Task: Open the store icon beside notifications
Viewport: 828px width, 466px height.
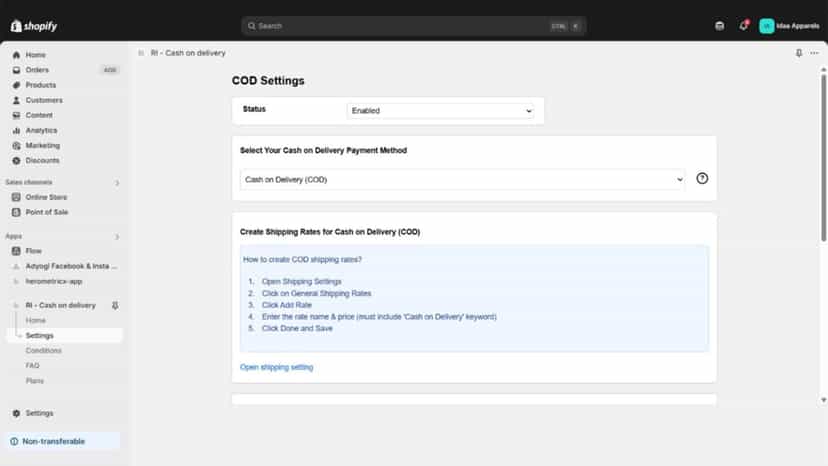Action: tap(719, 26)
